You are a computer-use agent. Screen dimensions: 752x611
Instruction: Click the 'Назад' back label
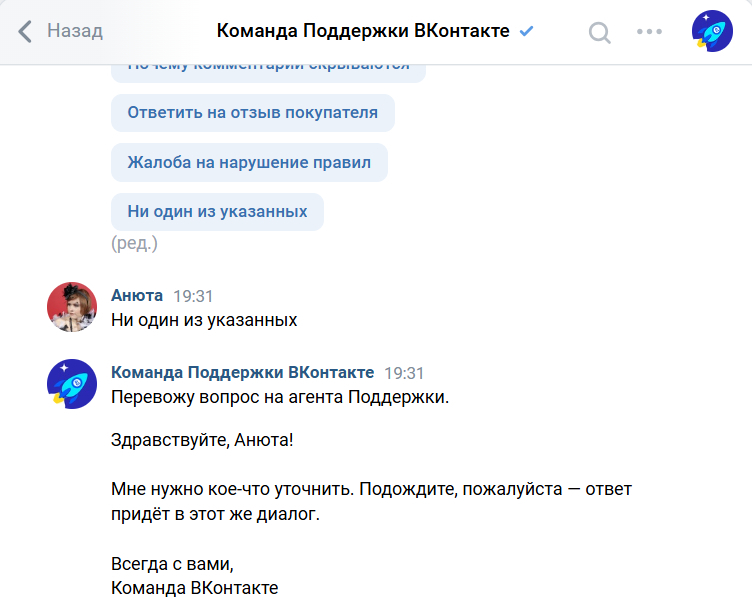(74, 31)
